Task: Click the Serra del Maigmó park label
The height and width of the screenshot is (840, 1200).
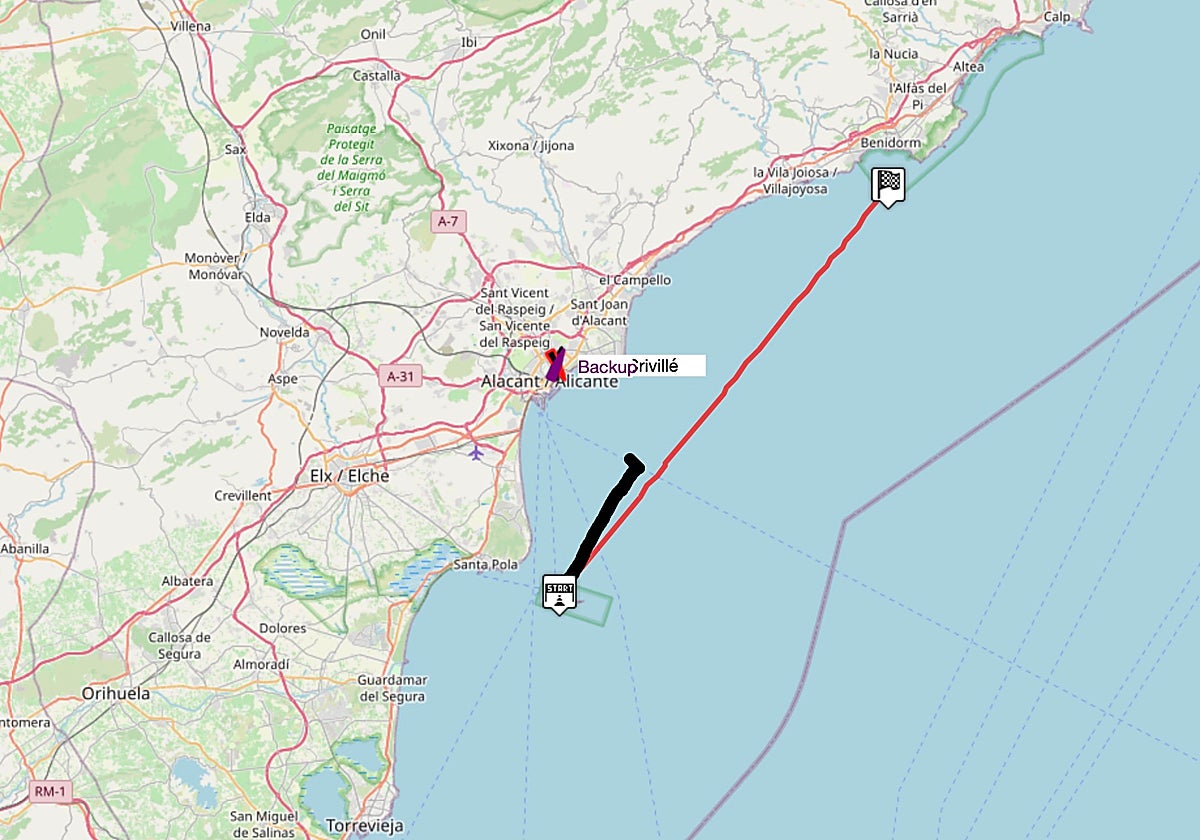Action: click(x=348, y=167)
